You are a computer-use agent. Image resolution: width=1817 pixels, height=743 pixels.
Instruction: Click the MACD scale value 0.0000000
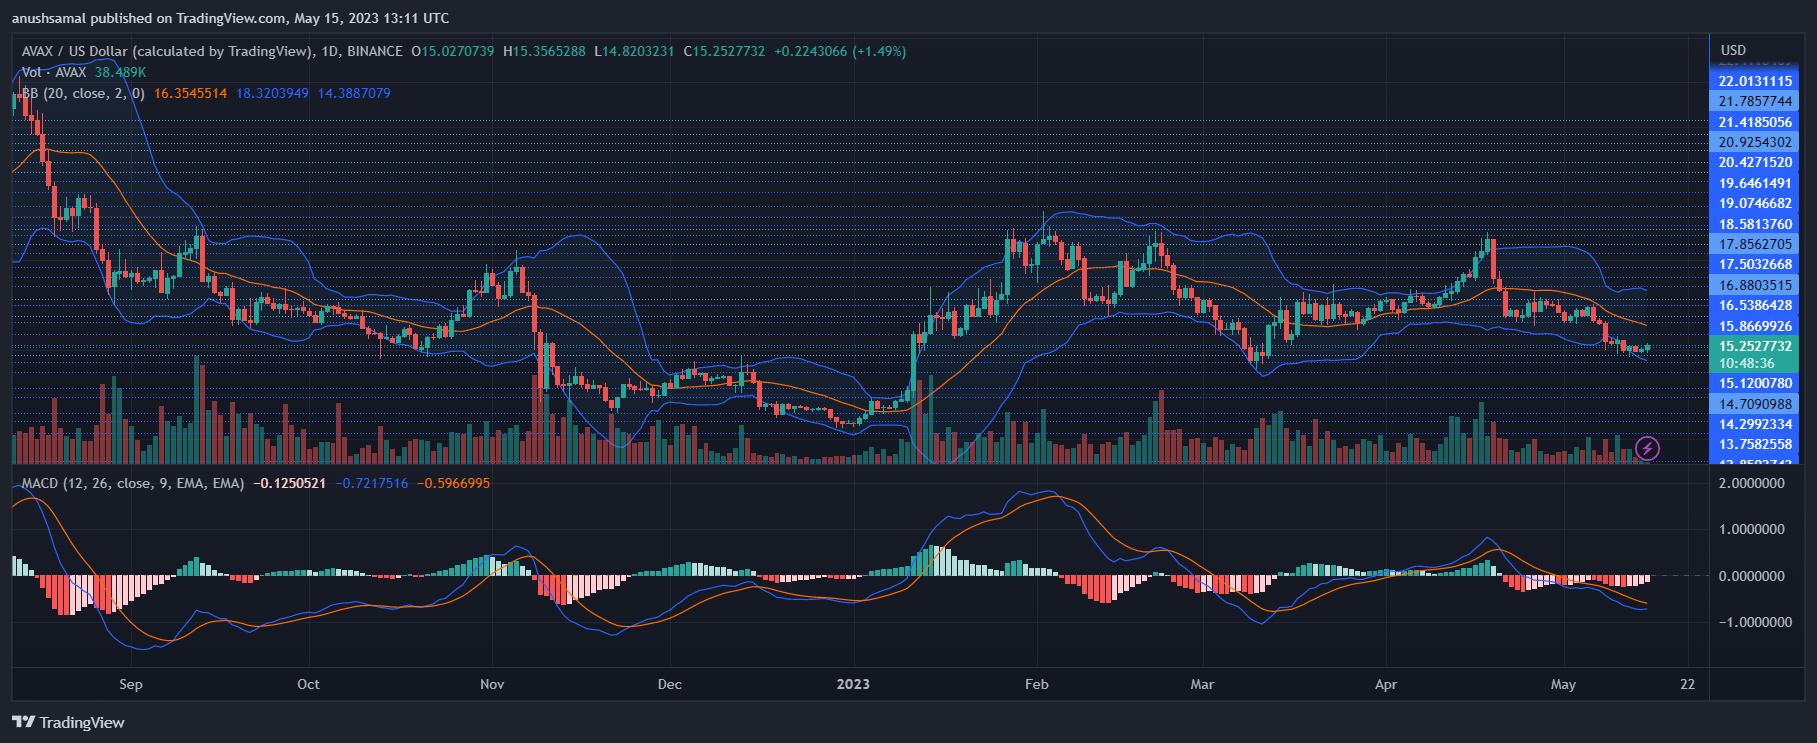coord(1752,576)
